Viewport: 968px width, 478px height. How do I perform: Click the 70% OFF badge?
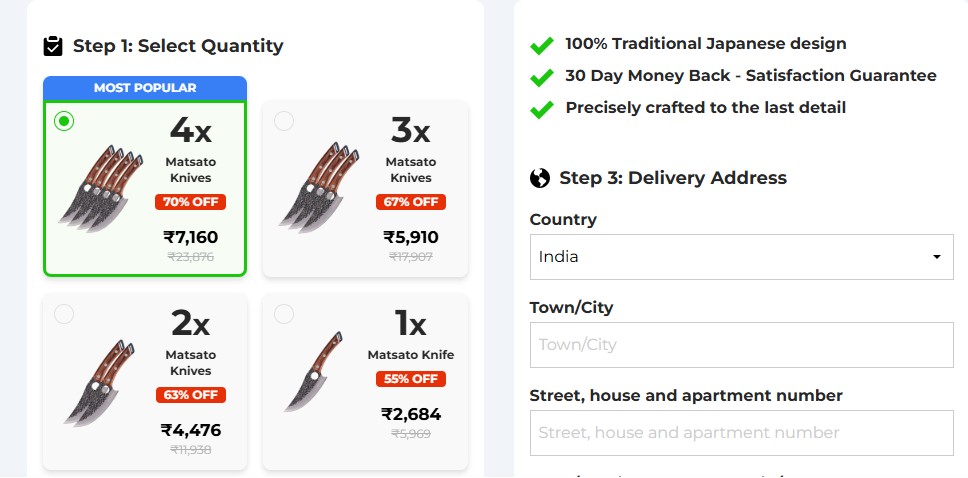pyautogui.click(x=190, y=202)
